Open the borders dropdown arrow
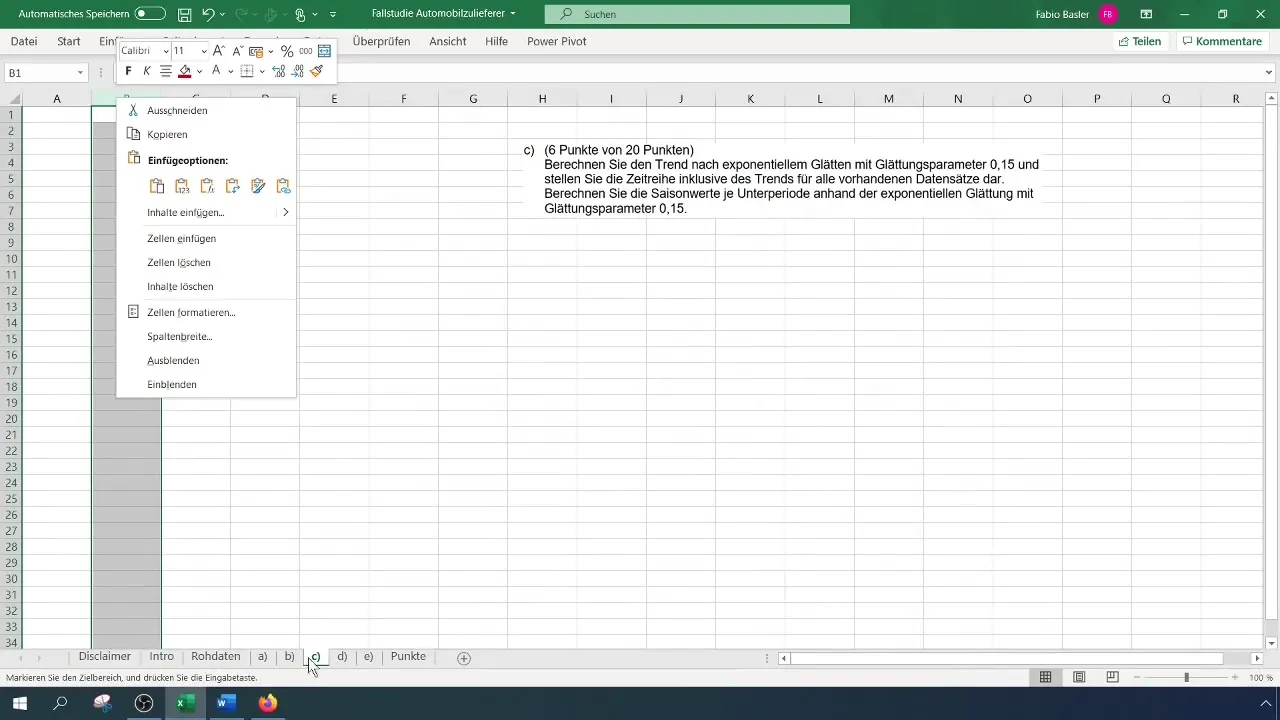This screenshot has width=1280, height=720. click(x=262, y=71)
